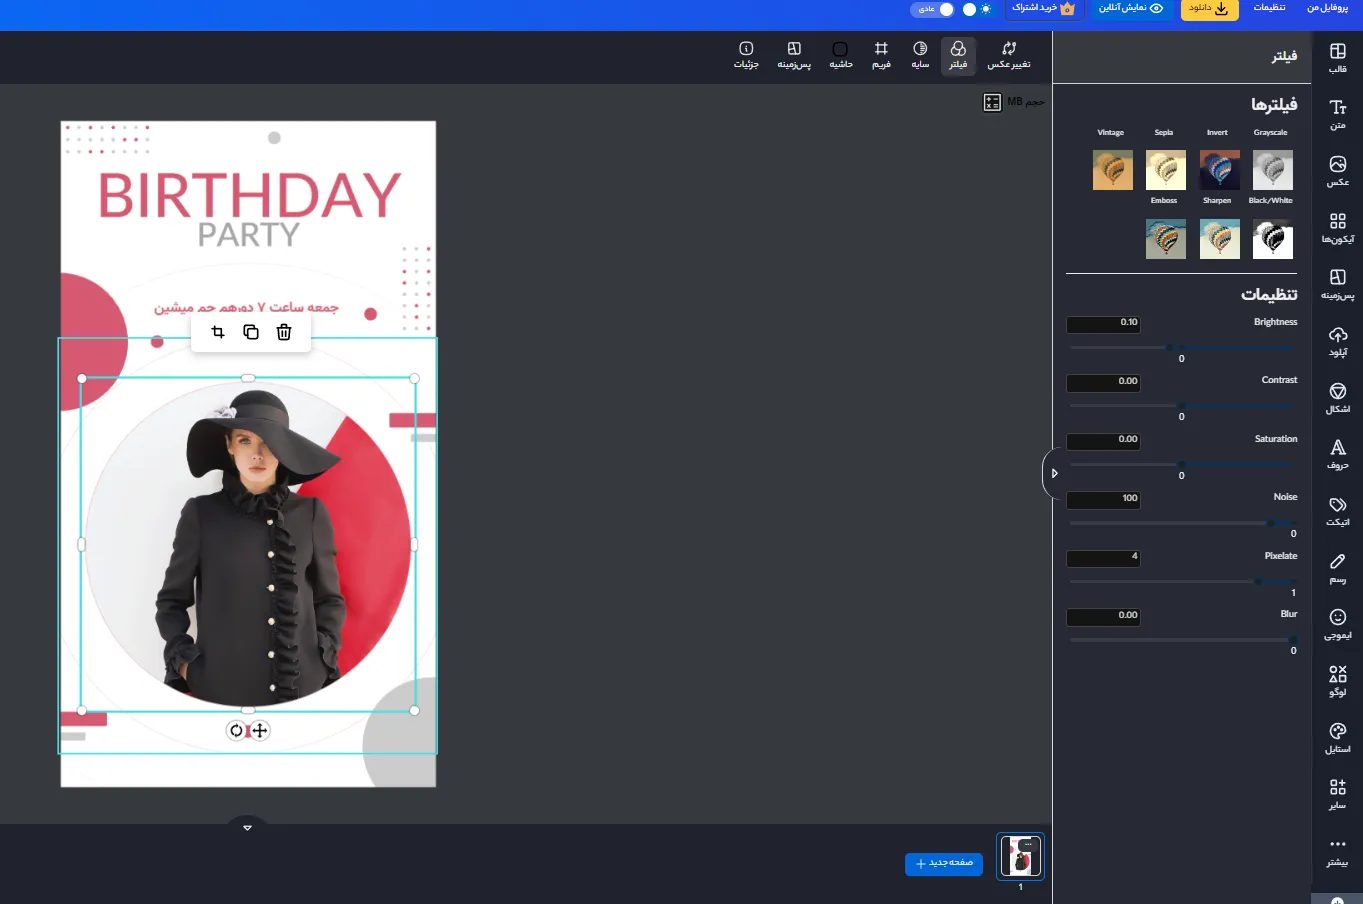
Task: Open the پس‌زمینه background toolbar tool
Action: [794, 56]
